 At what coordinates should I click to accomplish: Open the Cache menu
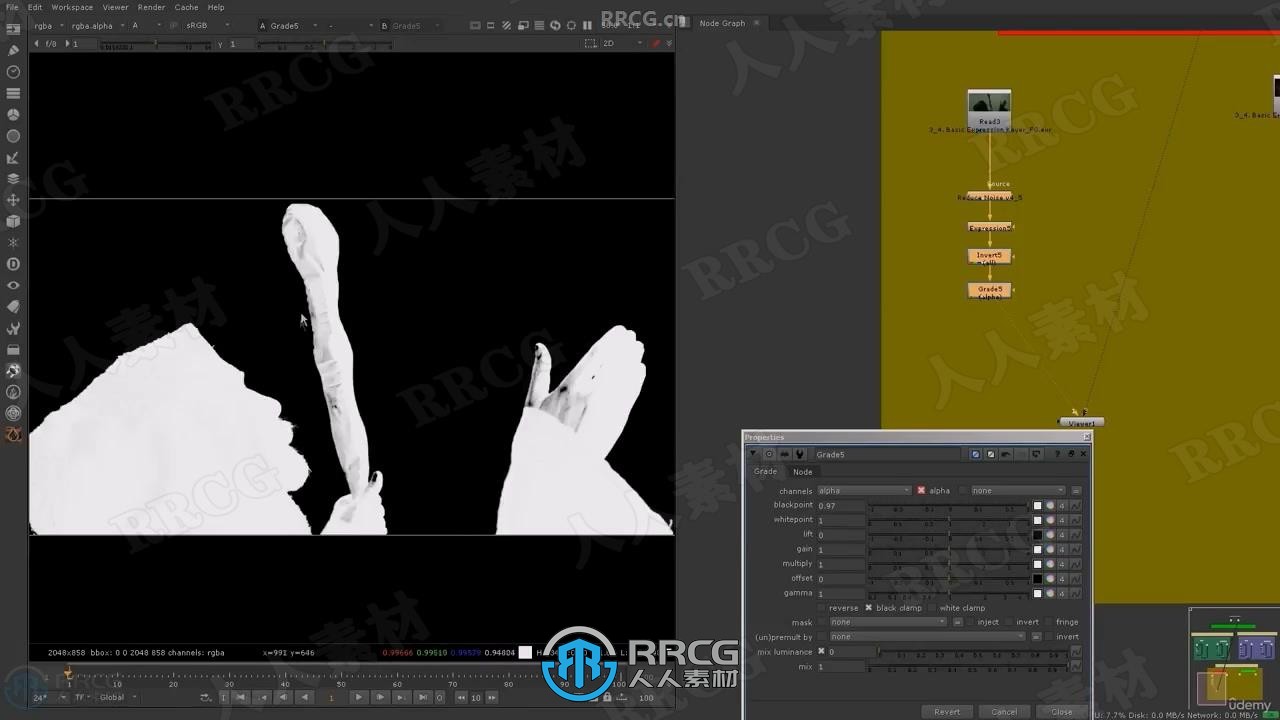tap(186, 7)
